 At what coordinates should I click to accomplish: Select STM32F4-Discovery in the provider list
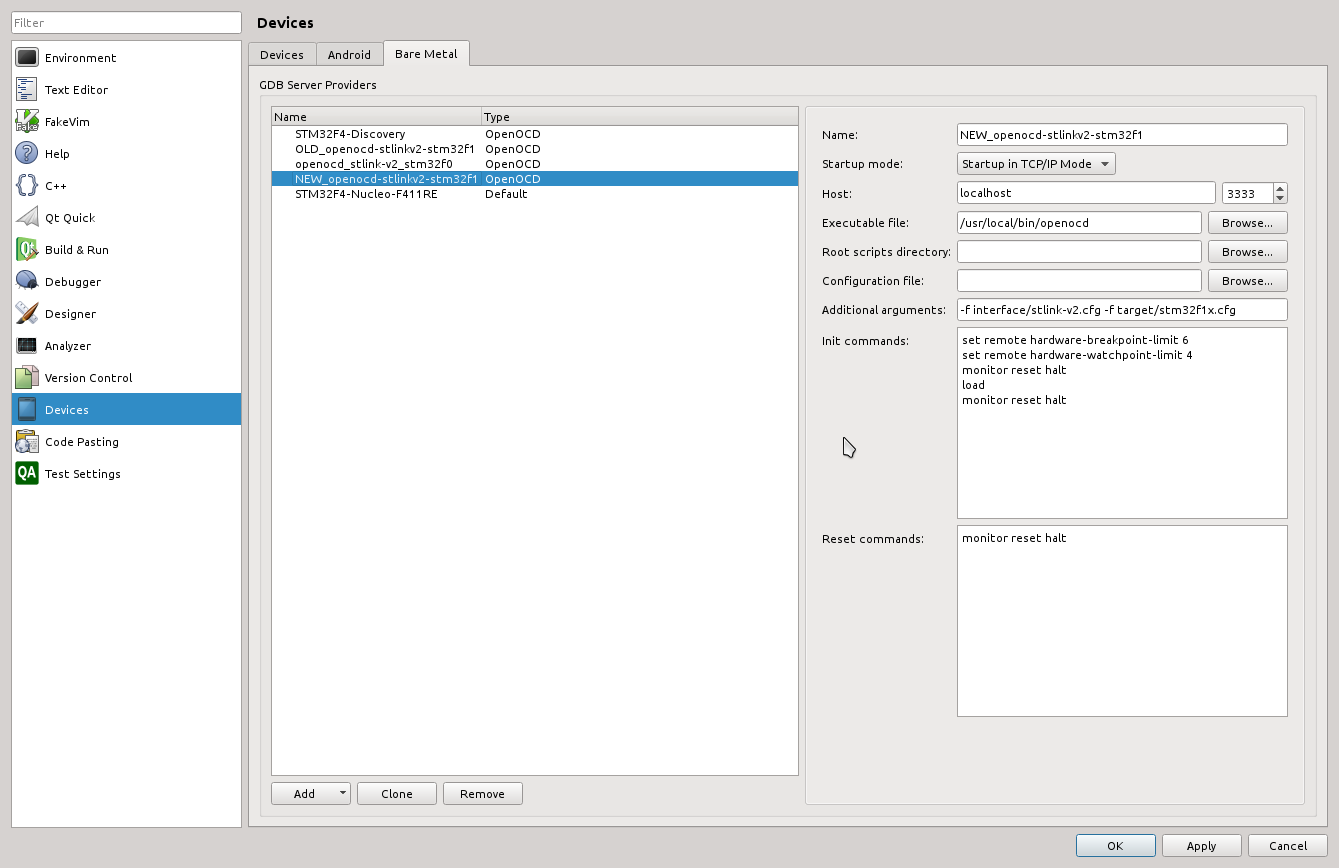click(x=350, y=134)
